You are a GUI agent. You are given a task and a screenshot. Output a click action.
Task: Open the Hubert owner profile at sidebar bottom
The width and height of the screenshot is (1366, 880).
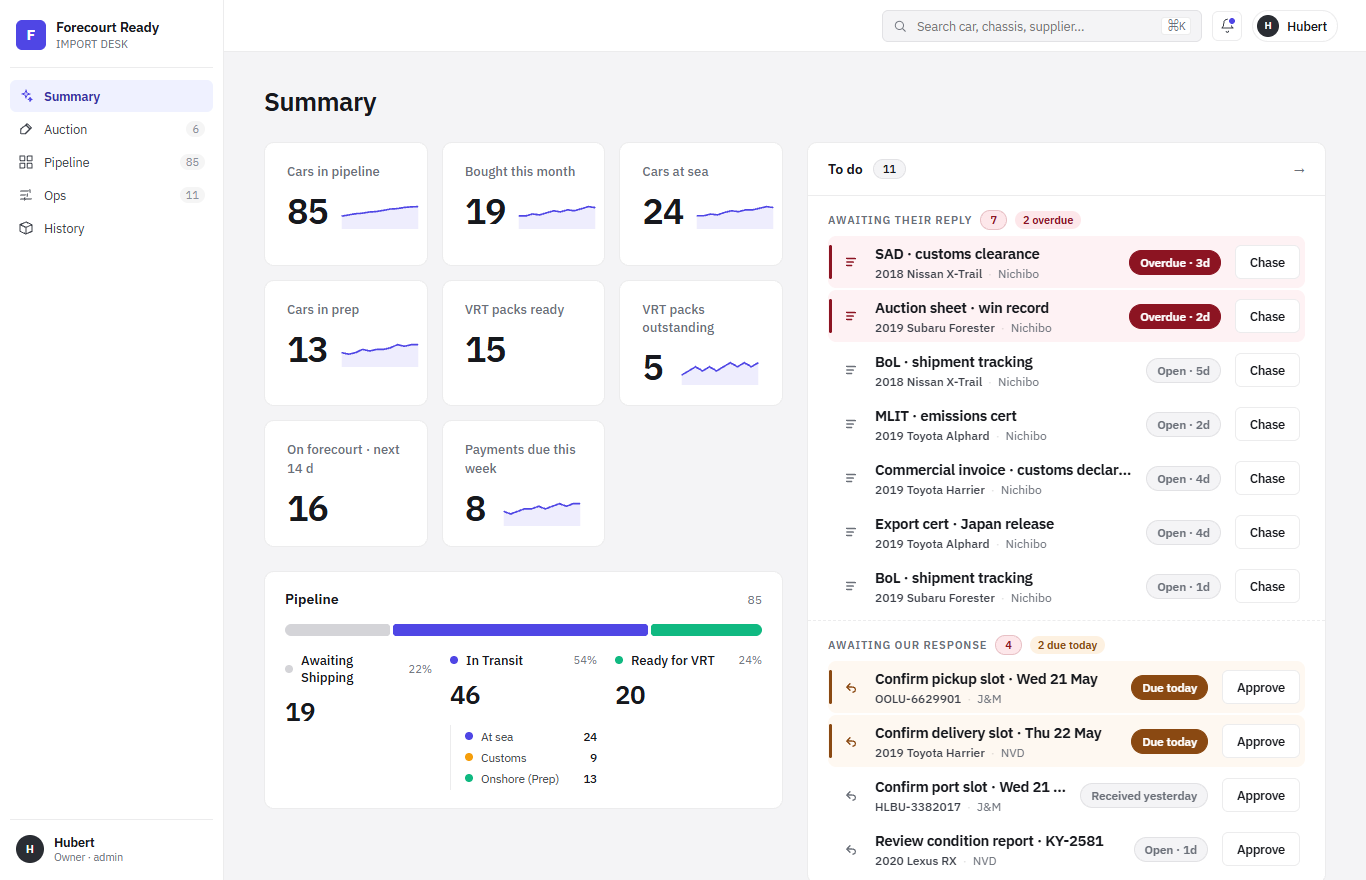(x=111, y=849)
